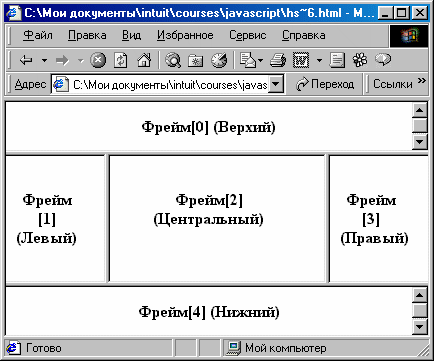Expand the Back button history dropdown arrow
The width and height of the screenshot is (435, 362).
tap(44, 61)
